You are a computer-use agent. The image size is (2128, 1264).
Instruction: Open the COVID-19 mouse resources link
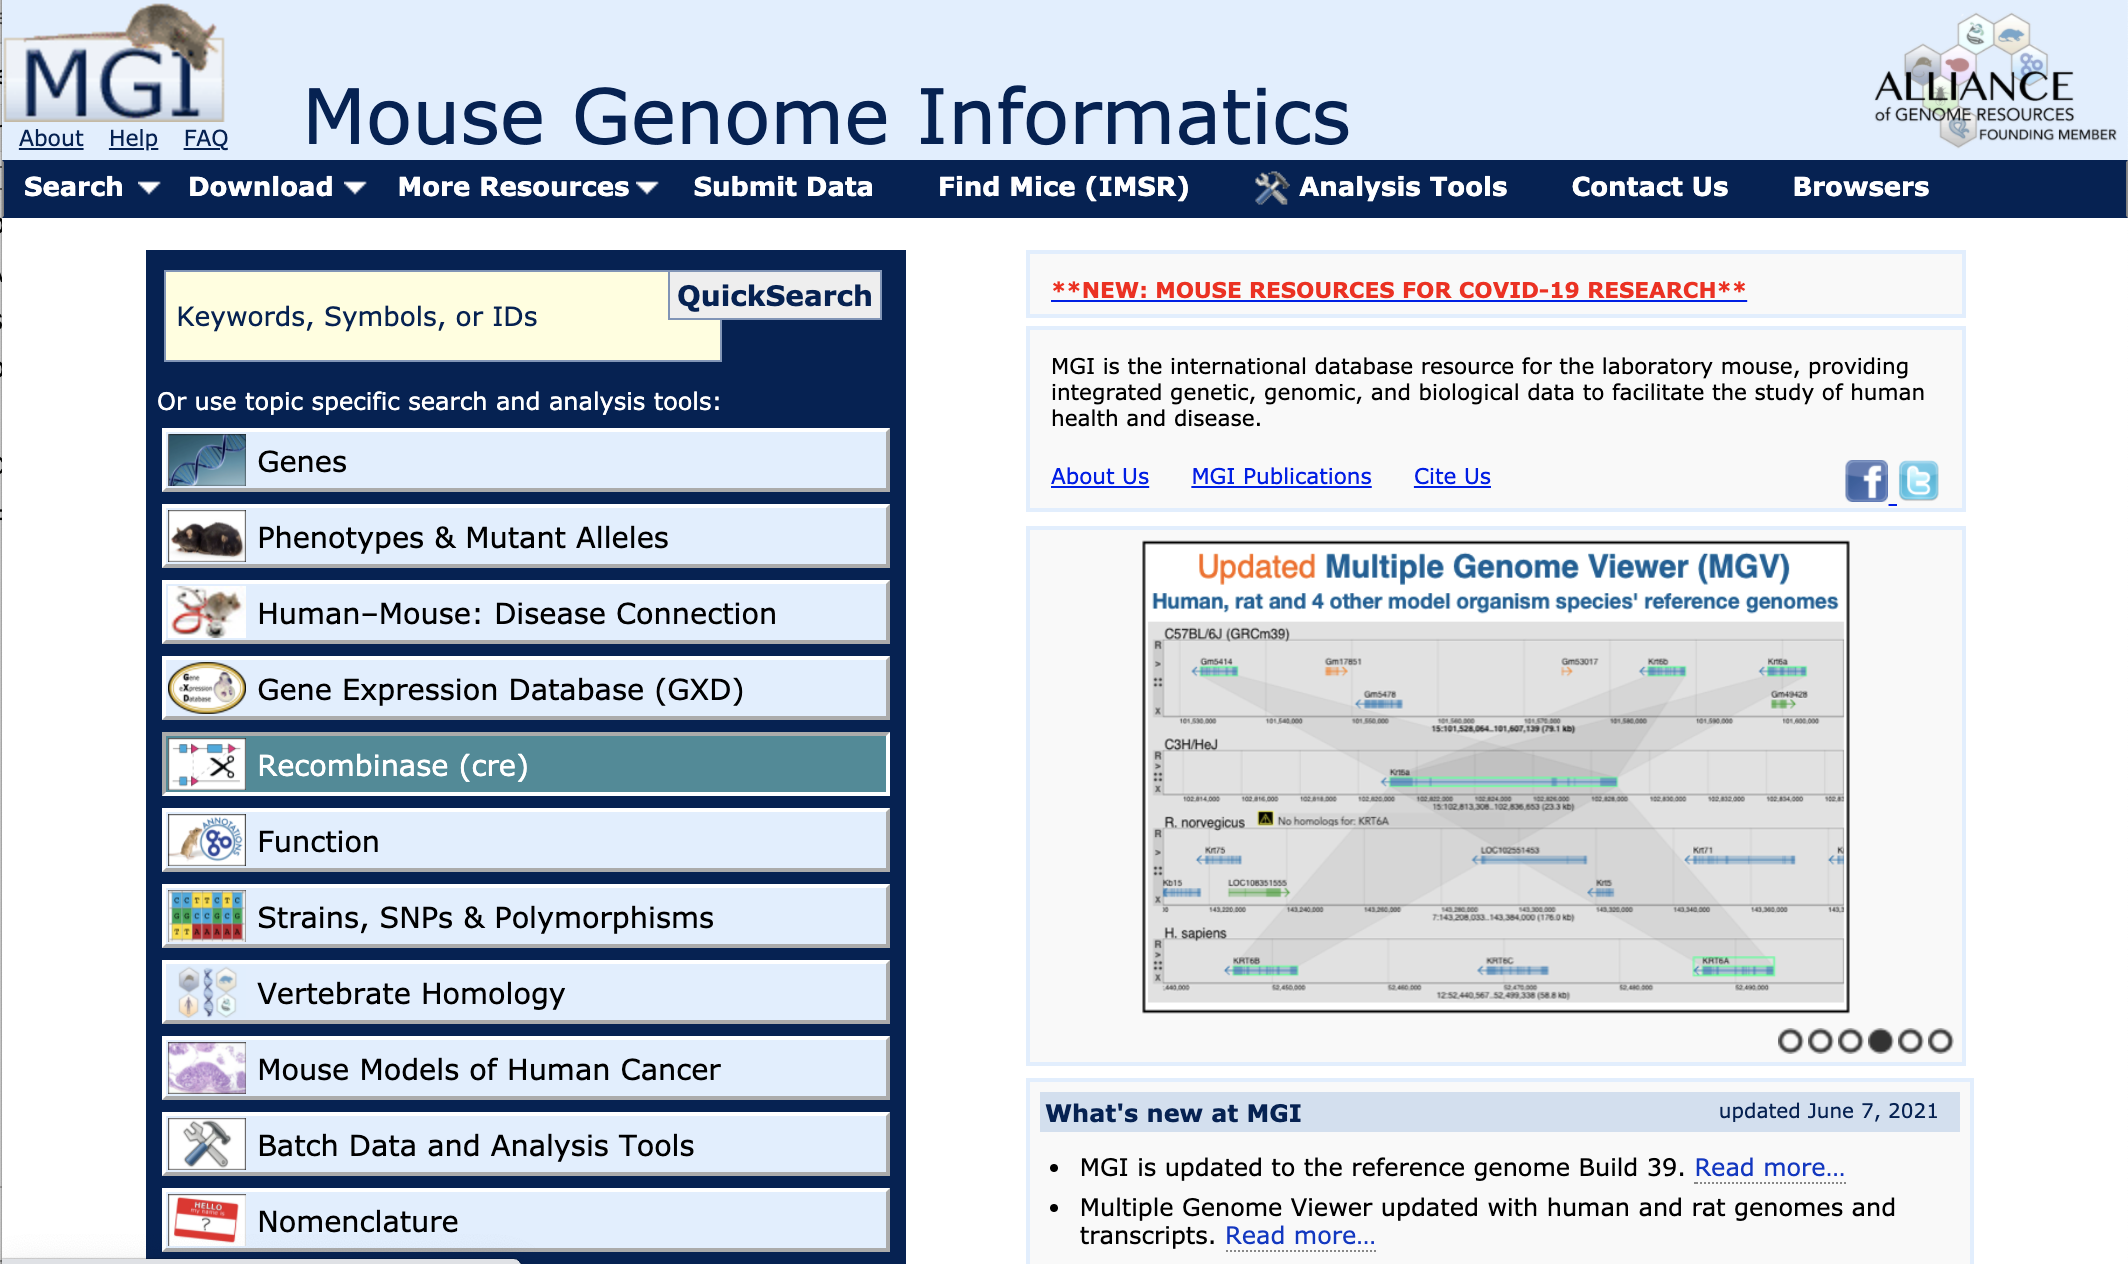[x=1398, y=290]
